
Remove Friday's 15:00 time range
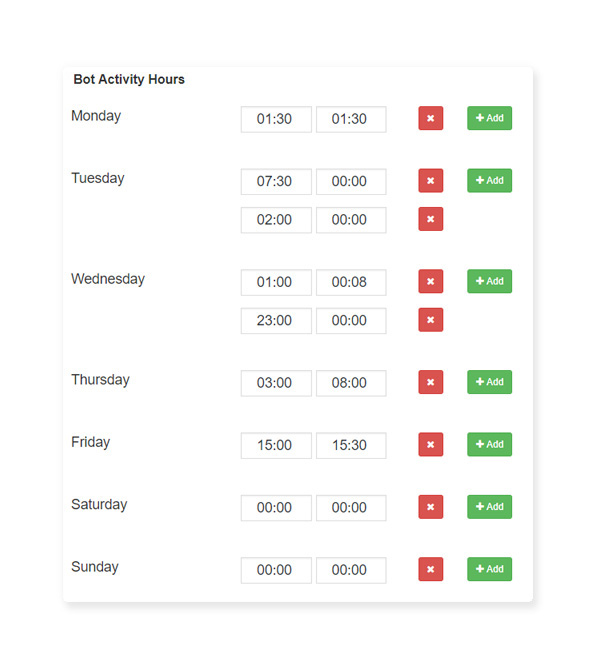point(430,444)
